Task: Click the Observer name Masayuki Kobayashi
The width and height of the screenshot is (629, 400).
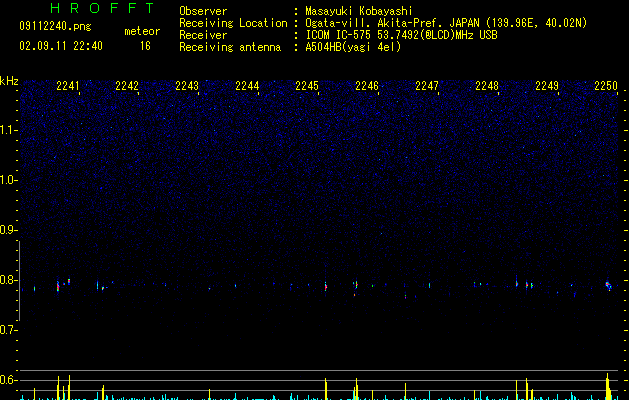Action: pyautogui.click(x=359, y=11)
